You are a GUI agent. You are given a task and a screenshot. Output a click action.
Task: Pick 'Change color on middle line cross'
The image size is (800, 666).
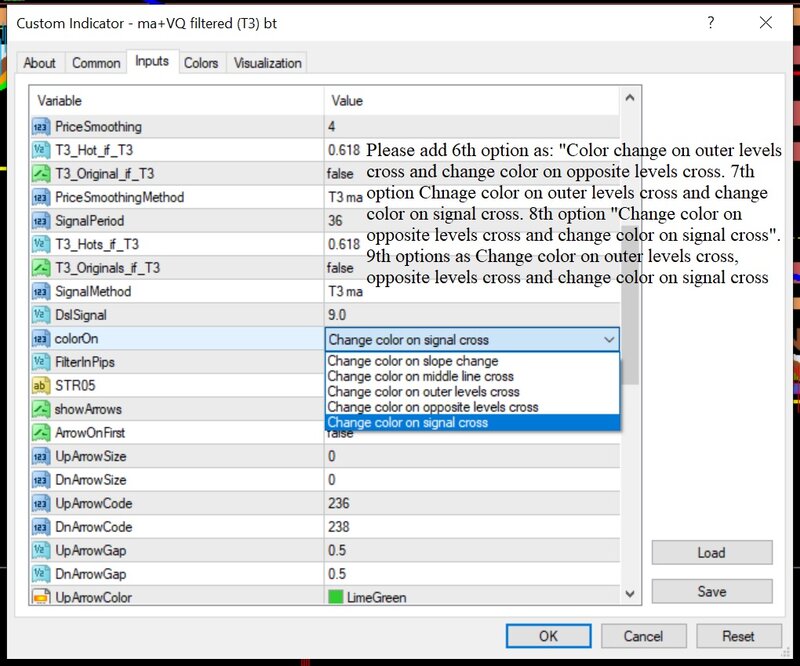click(x=420, y=377)
